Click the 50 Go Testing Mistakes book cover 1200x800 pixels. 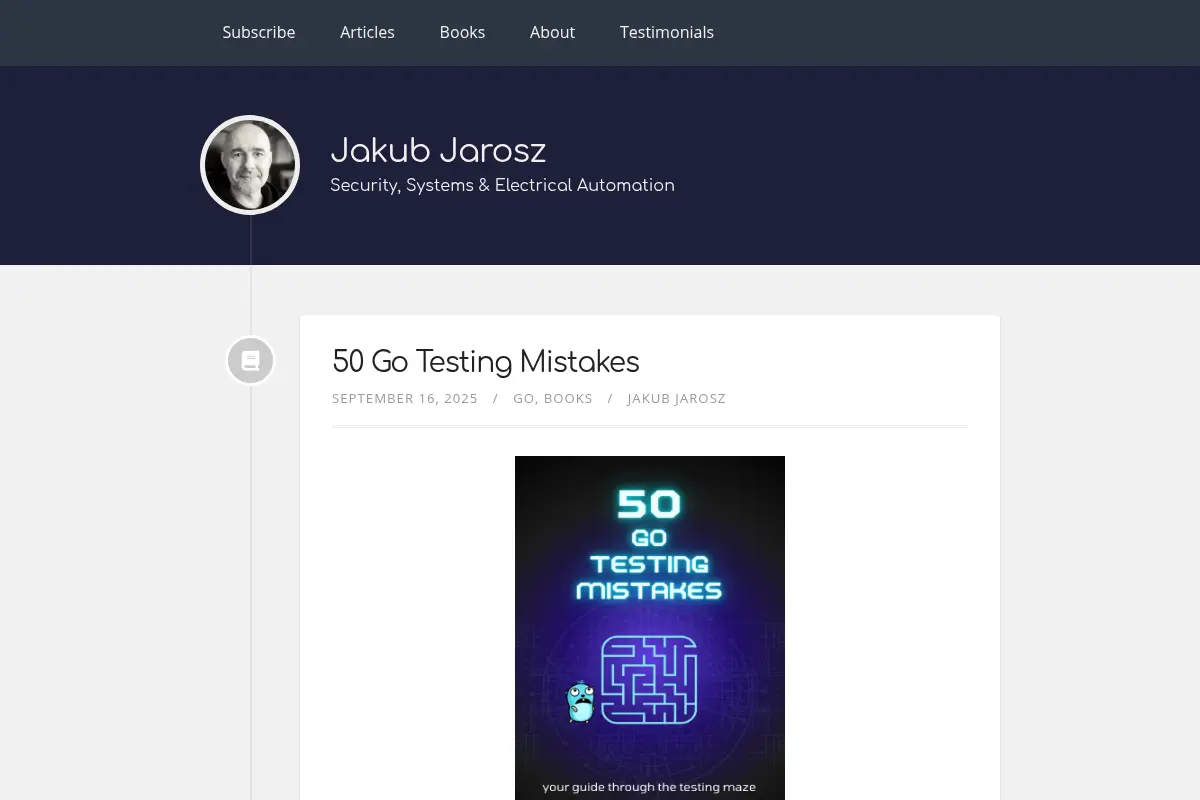pyautogui.click(x=650, y=628)
